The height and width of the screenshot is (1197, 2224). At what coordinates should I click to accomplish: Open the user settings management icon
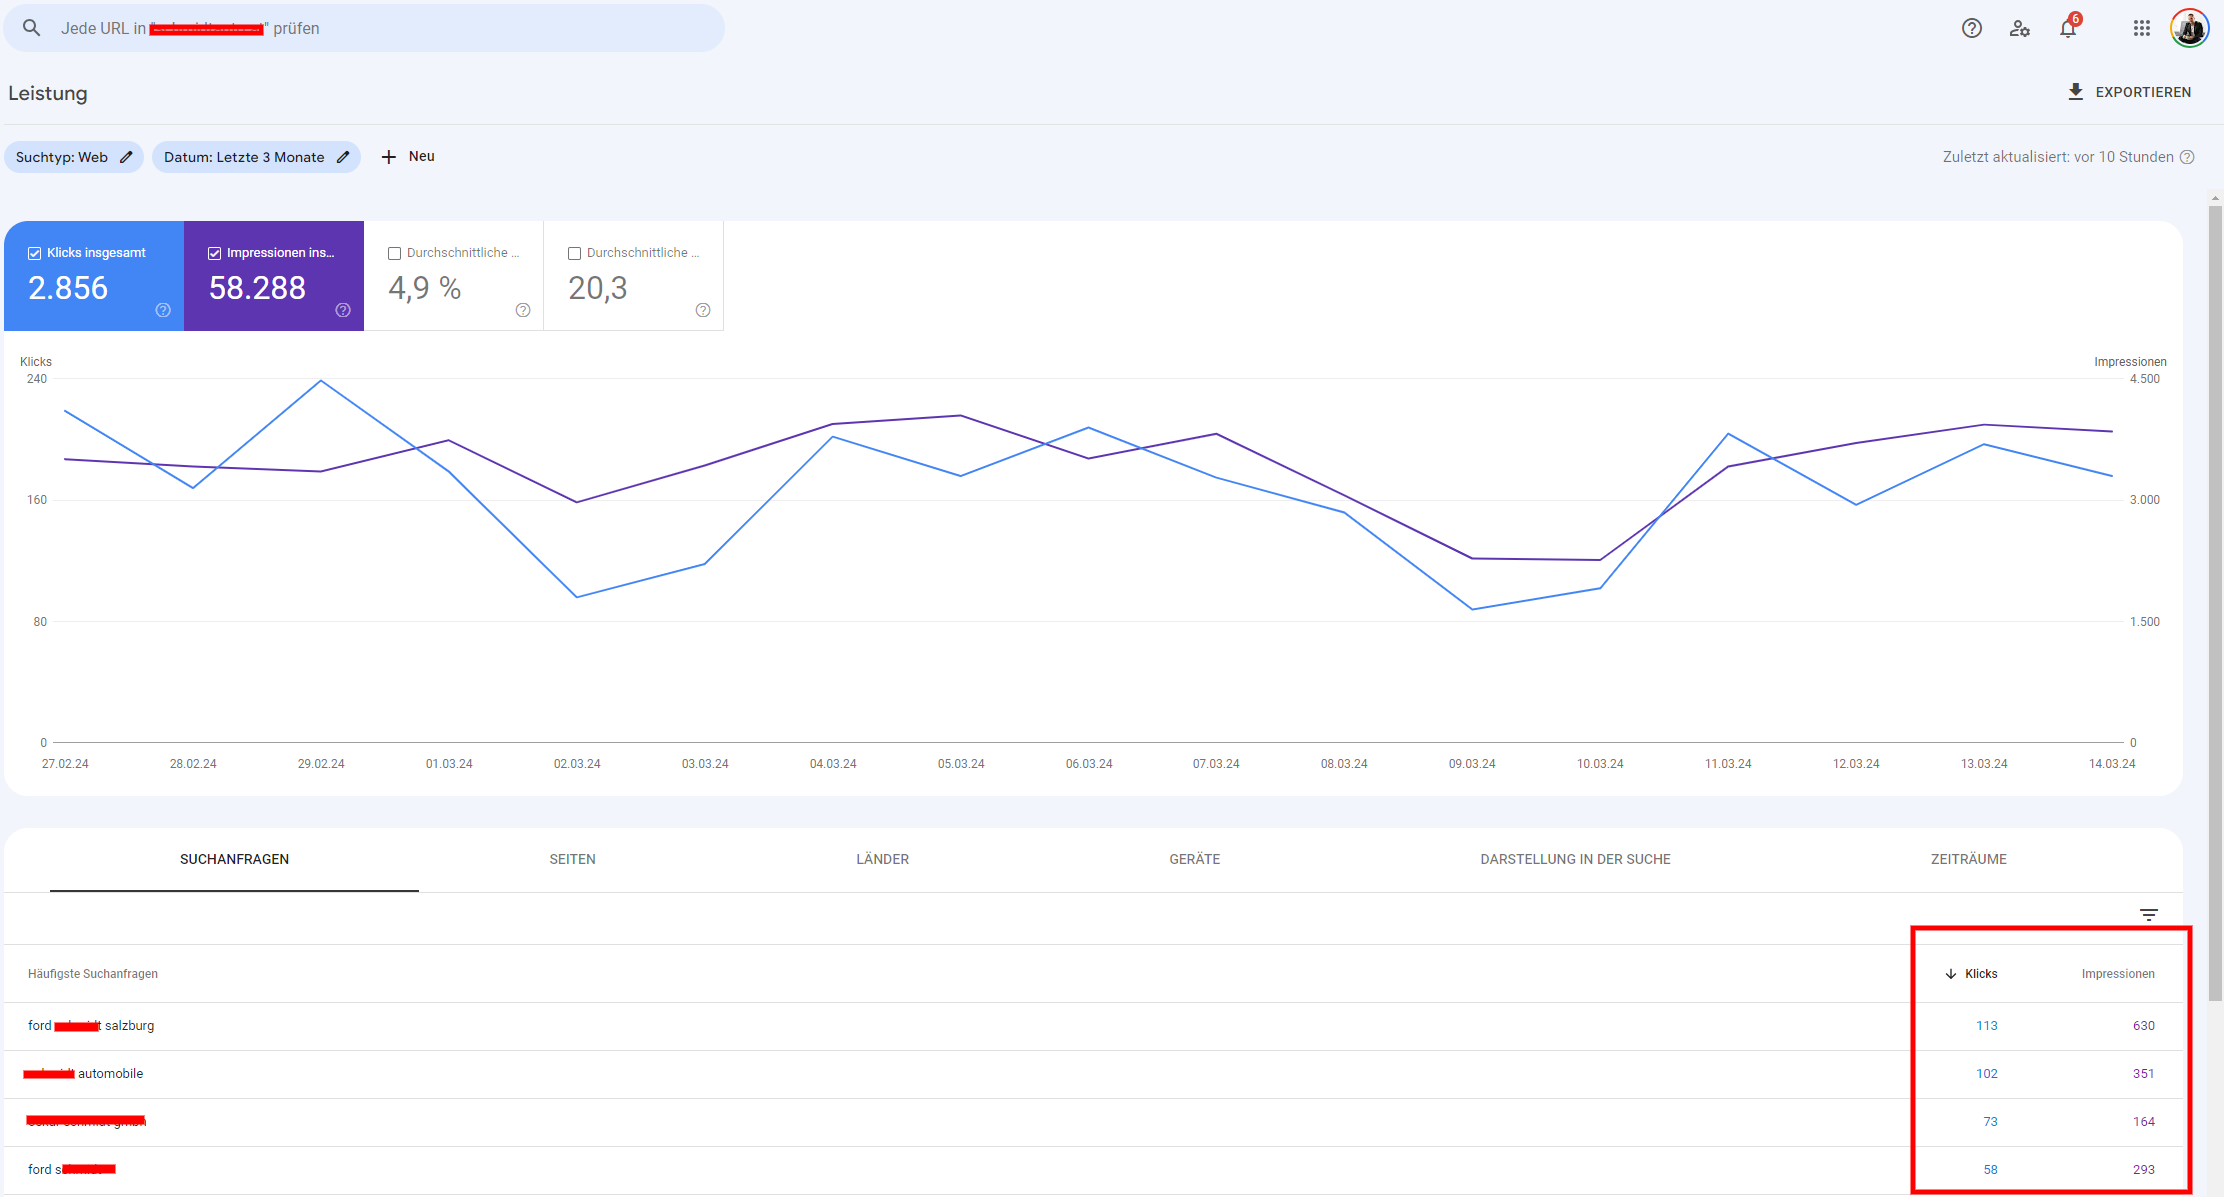tap(2019, 28)
